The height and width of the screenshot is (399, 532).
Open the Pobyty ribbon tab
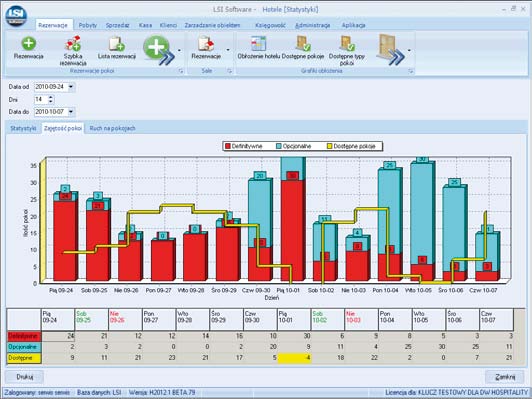tap(88, 25)
